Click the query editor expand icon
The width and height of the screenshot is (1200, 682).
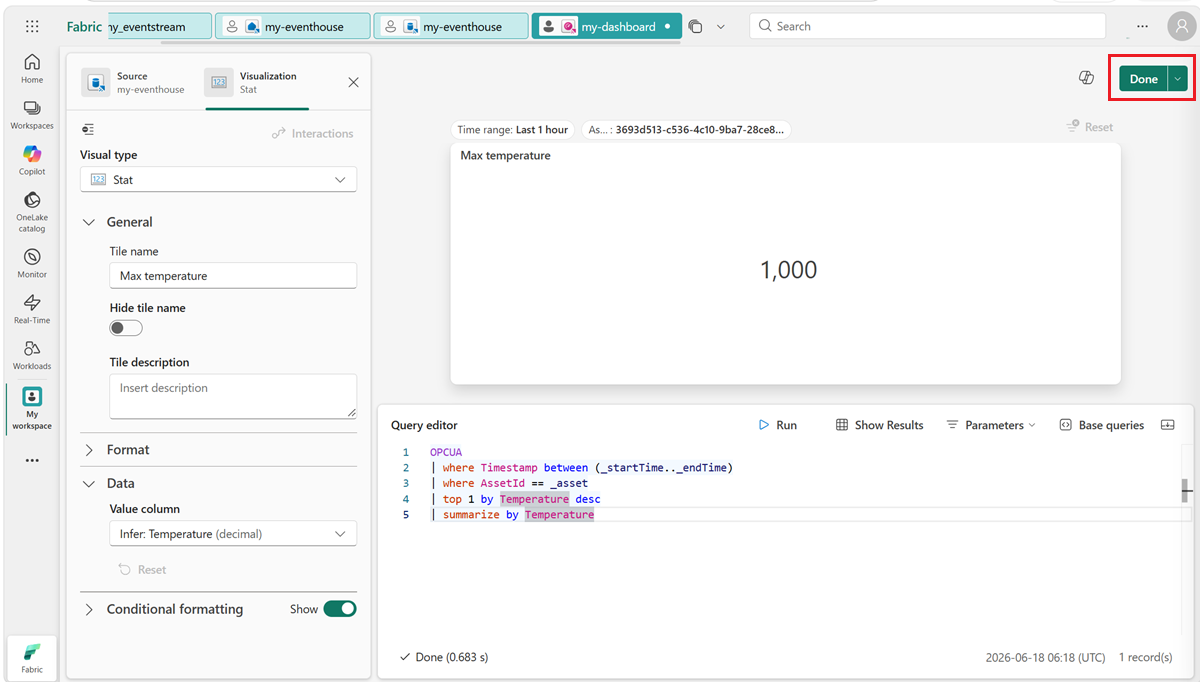pos(1167,425)
